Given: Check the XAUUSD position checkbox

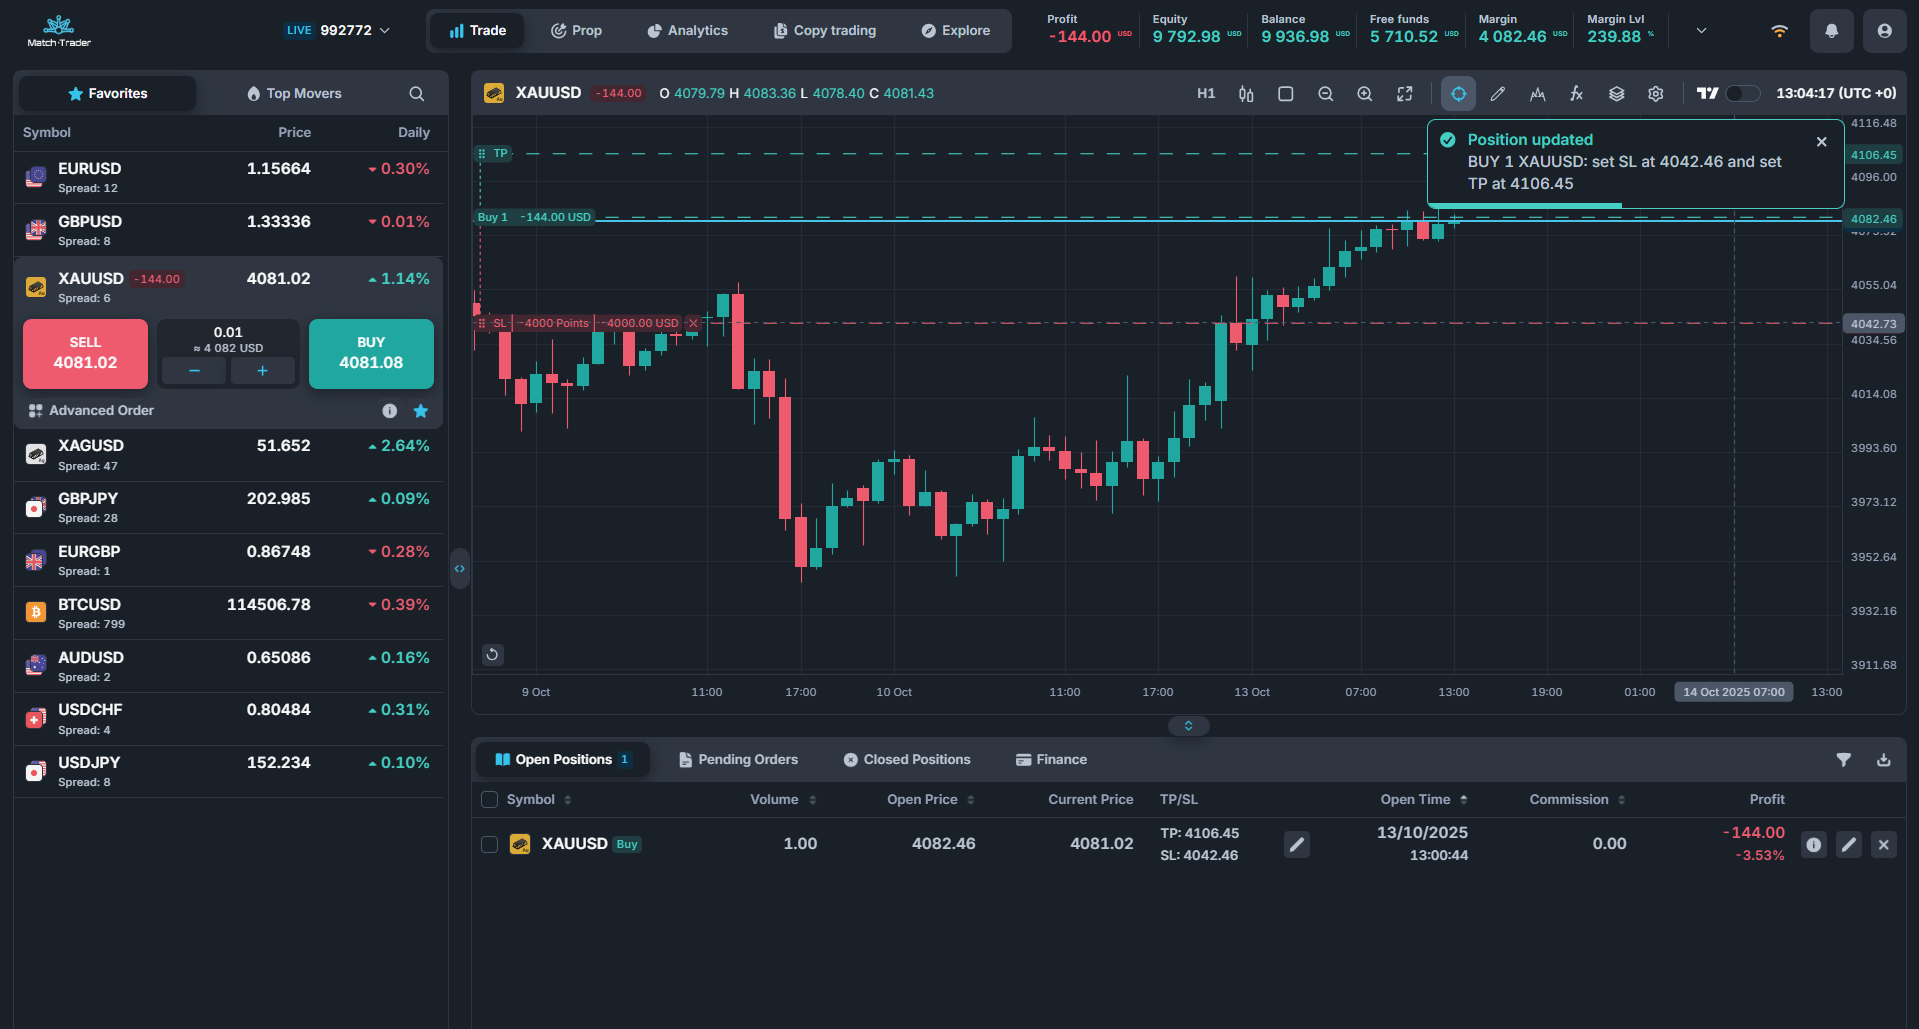Looking at the screenshot, I should pos(489,844).
